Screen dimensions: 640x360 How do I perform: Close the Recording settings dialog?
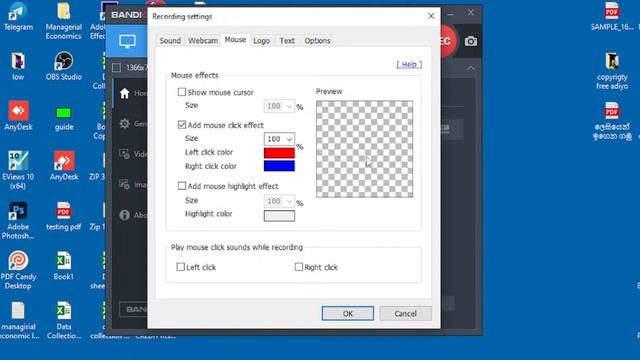[x=431, y=16]
